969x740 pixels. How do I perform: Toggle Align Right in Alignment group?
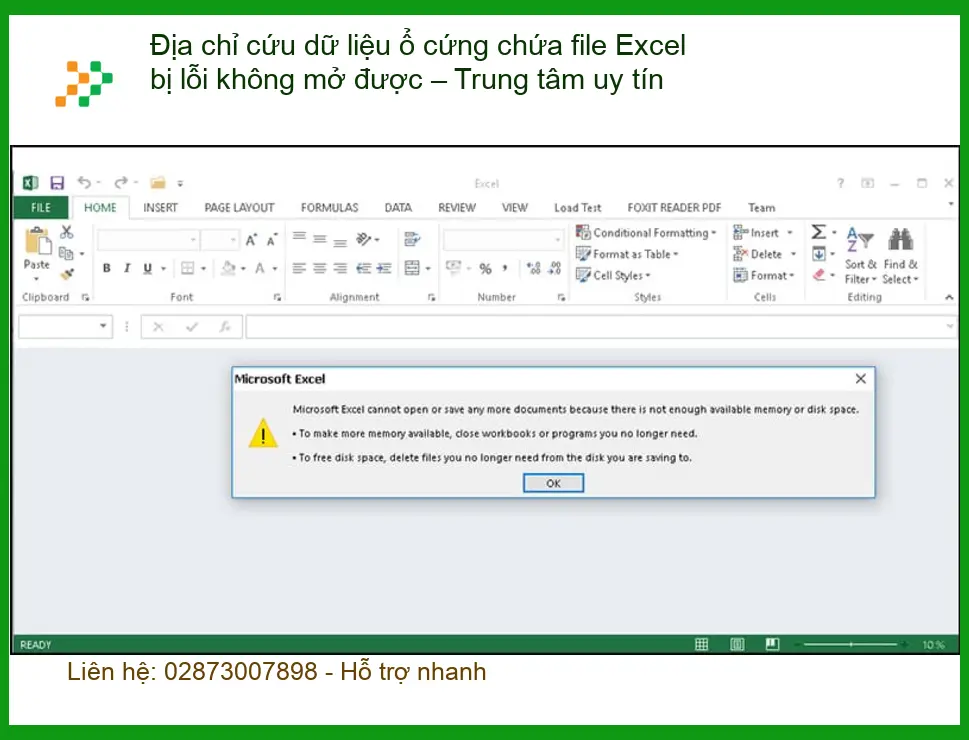coord(340,268)
